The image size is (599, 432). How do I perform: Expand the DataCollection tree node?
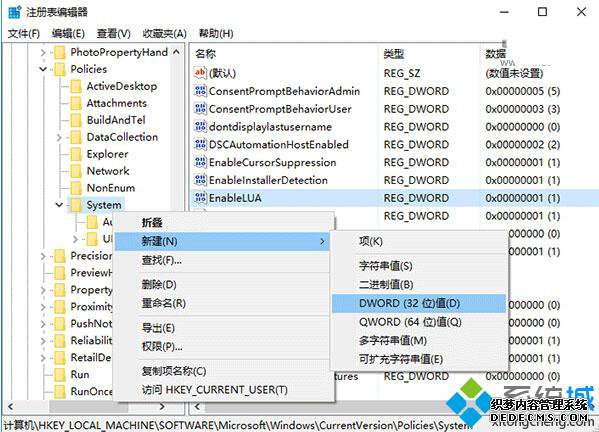pos(59,137)
